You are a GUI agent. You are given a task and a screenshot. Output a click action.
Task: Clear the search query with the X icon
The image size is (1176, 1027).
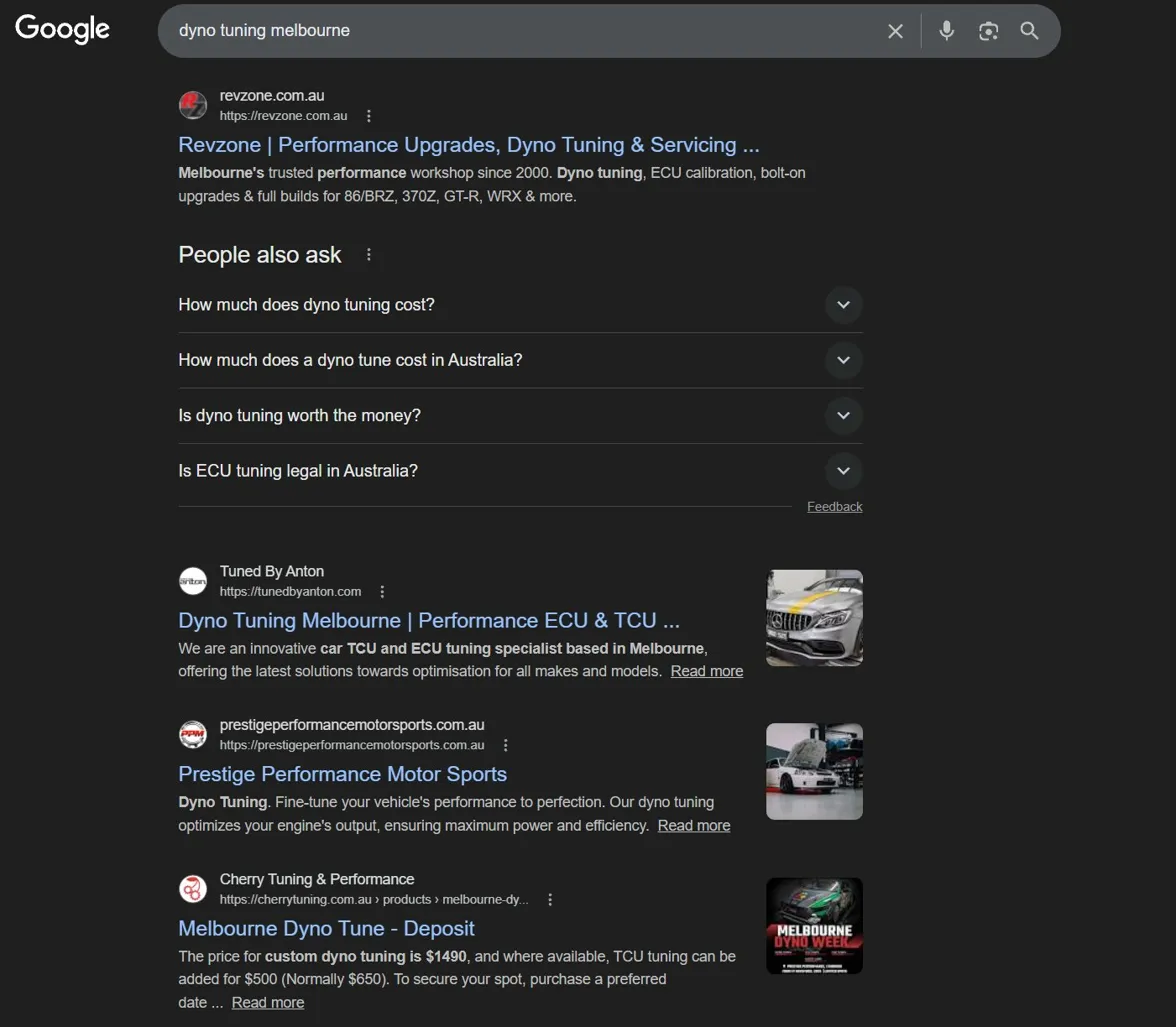pyautogui.click(x=895, y=31)
